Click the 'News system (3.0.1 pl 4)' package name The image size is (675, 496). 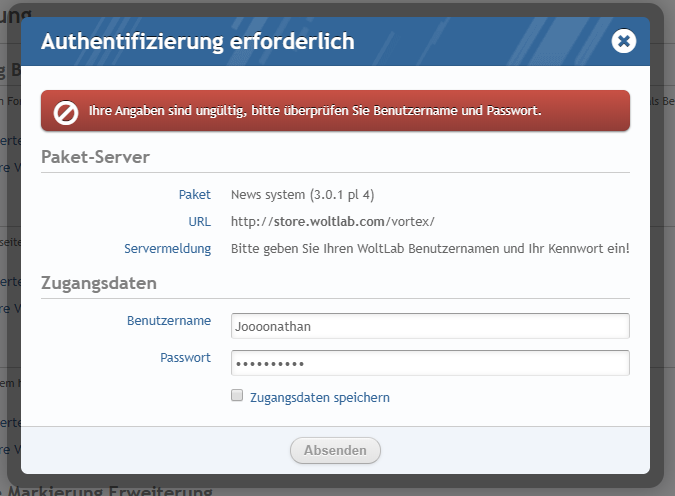pos(302,194)
